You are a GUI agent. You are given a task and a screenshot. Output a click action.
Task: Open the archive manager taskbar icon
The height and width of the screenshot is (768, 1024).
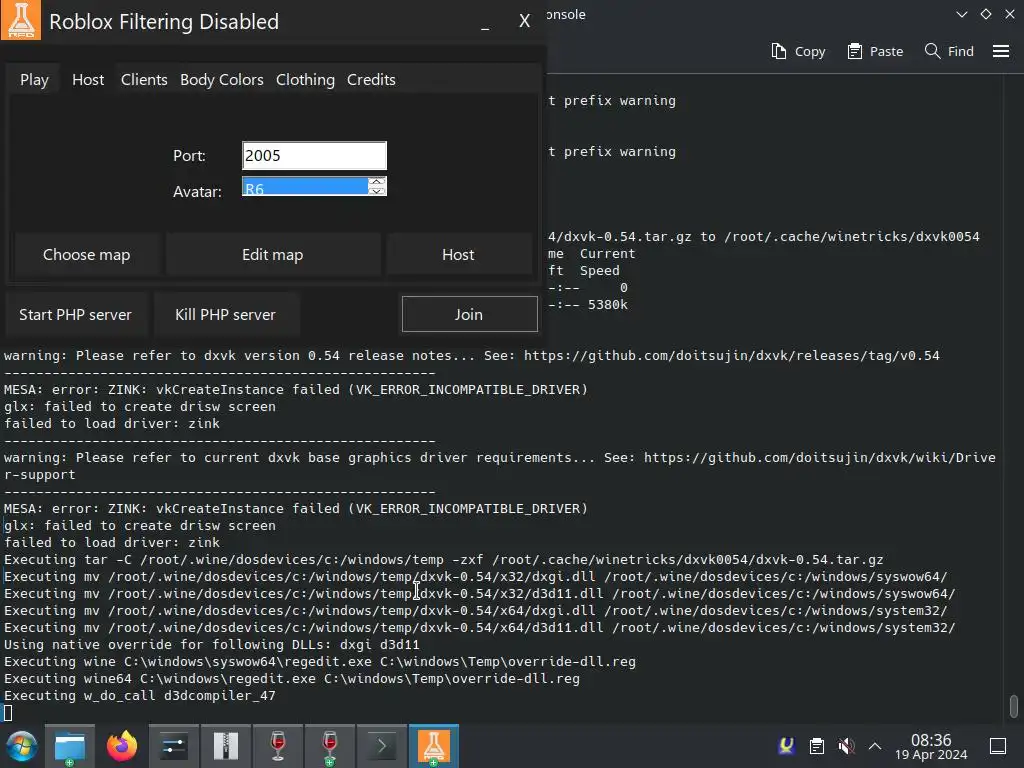[225, 746]
